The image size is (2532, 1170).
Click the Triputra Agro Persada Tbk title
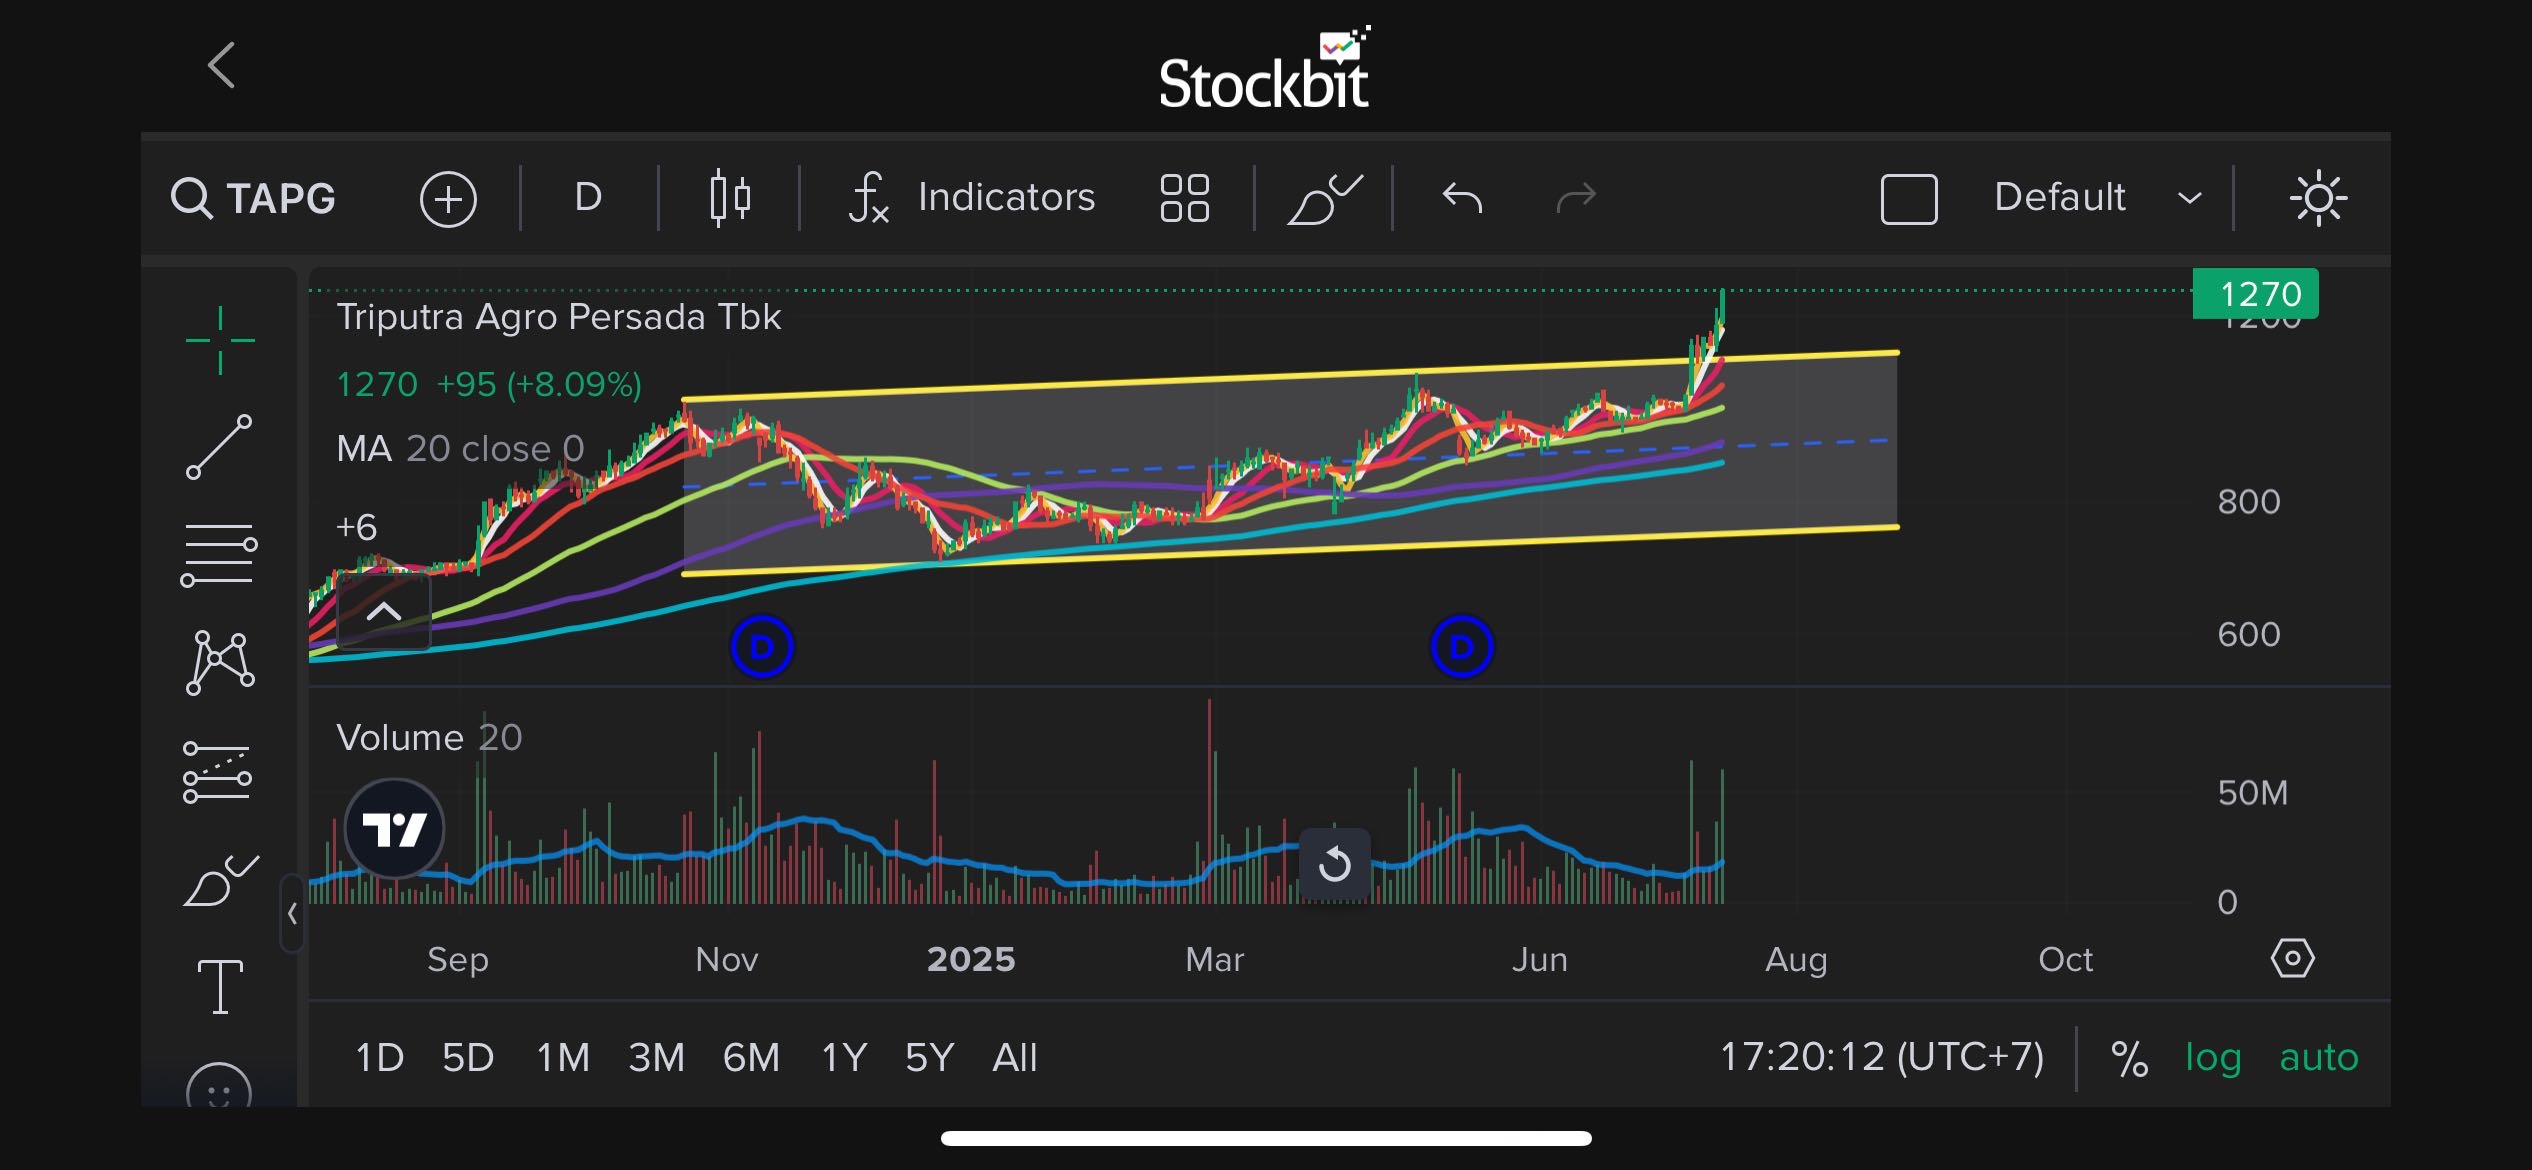(558, 317)
